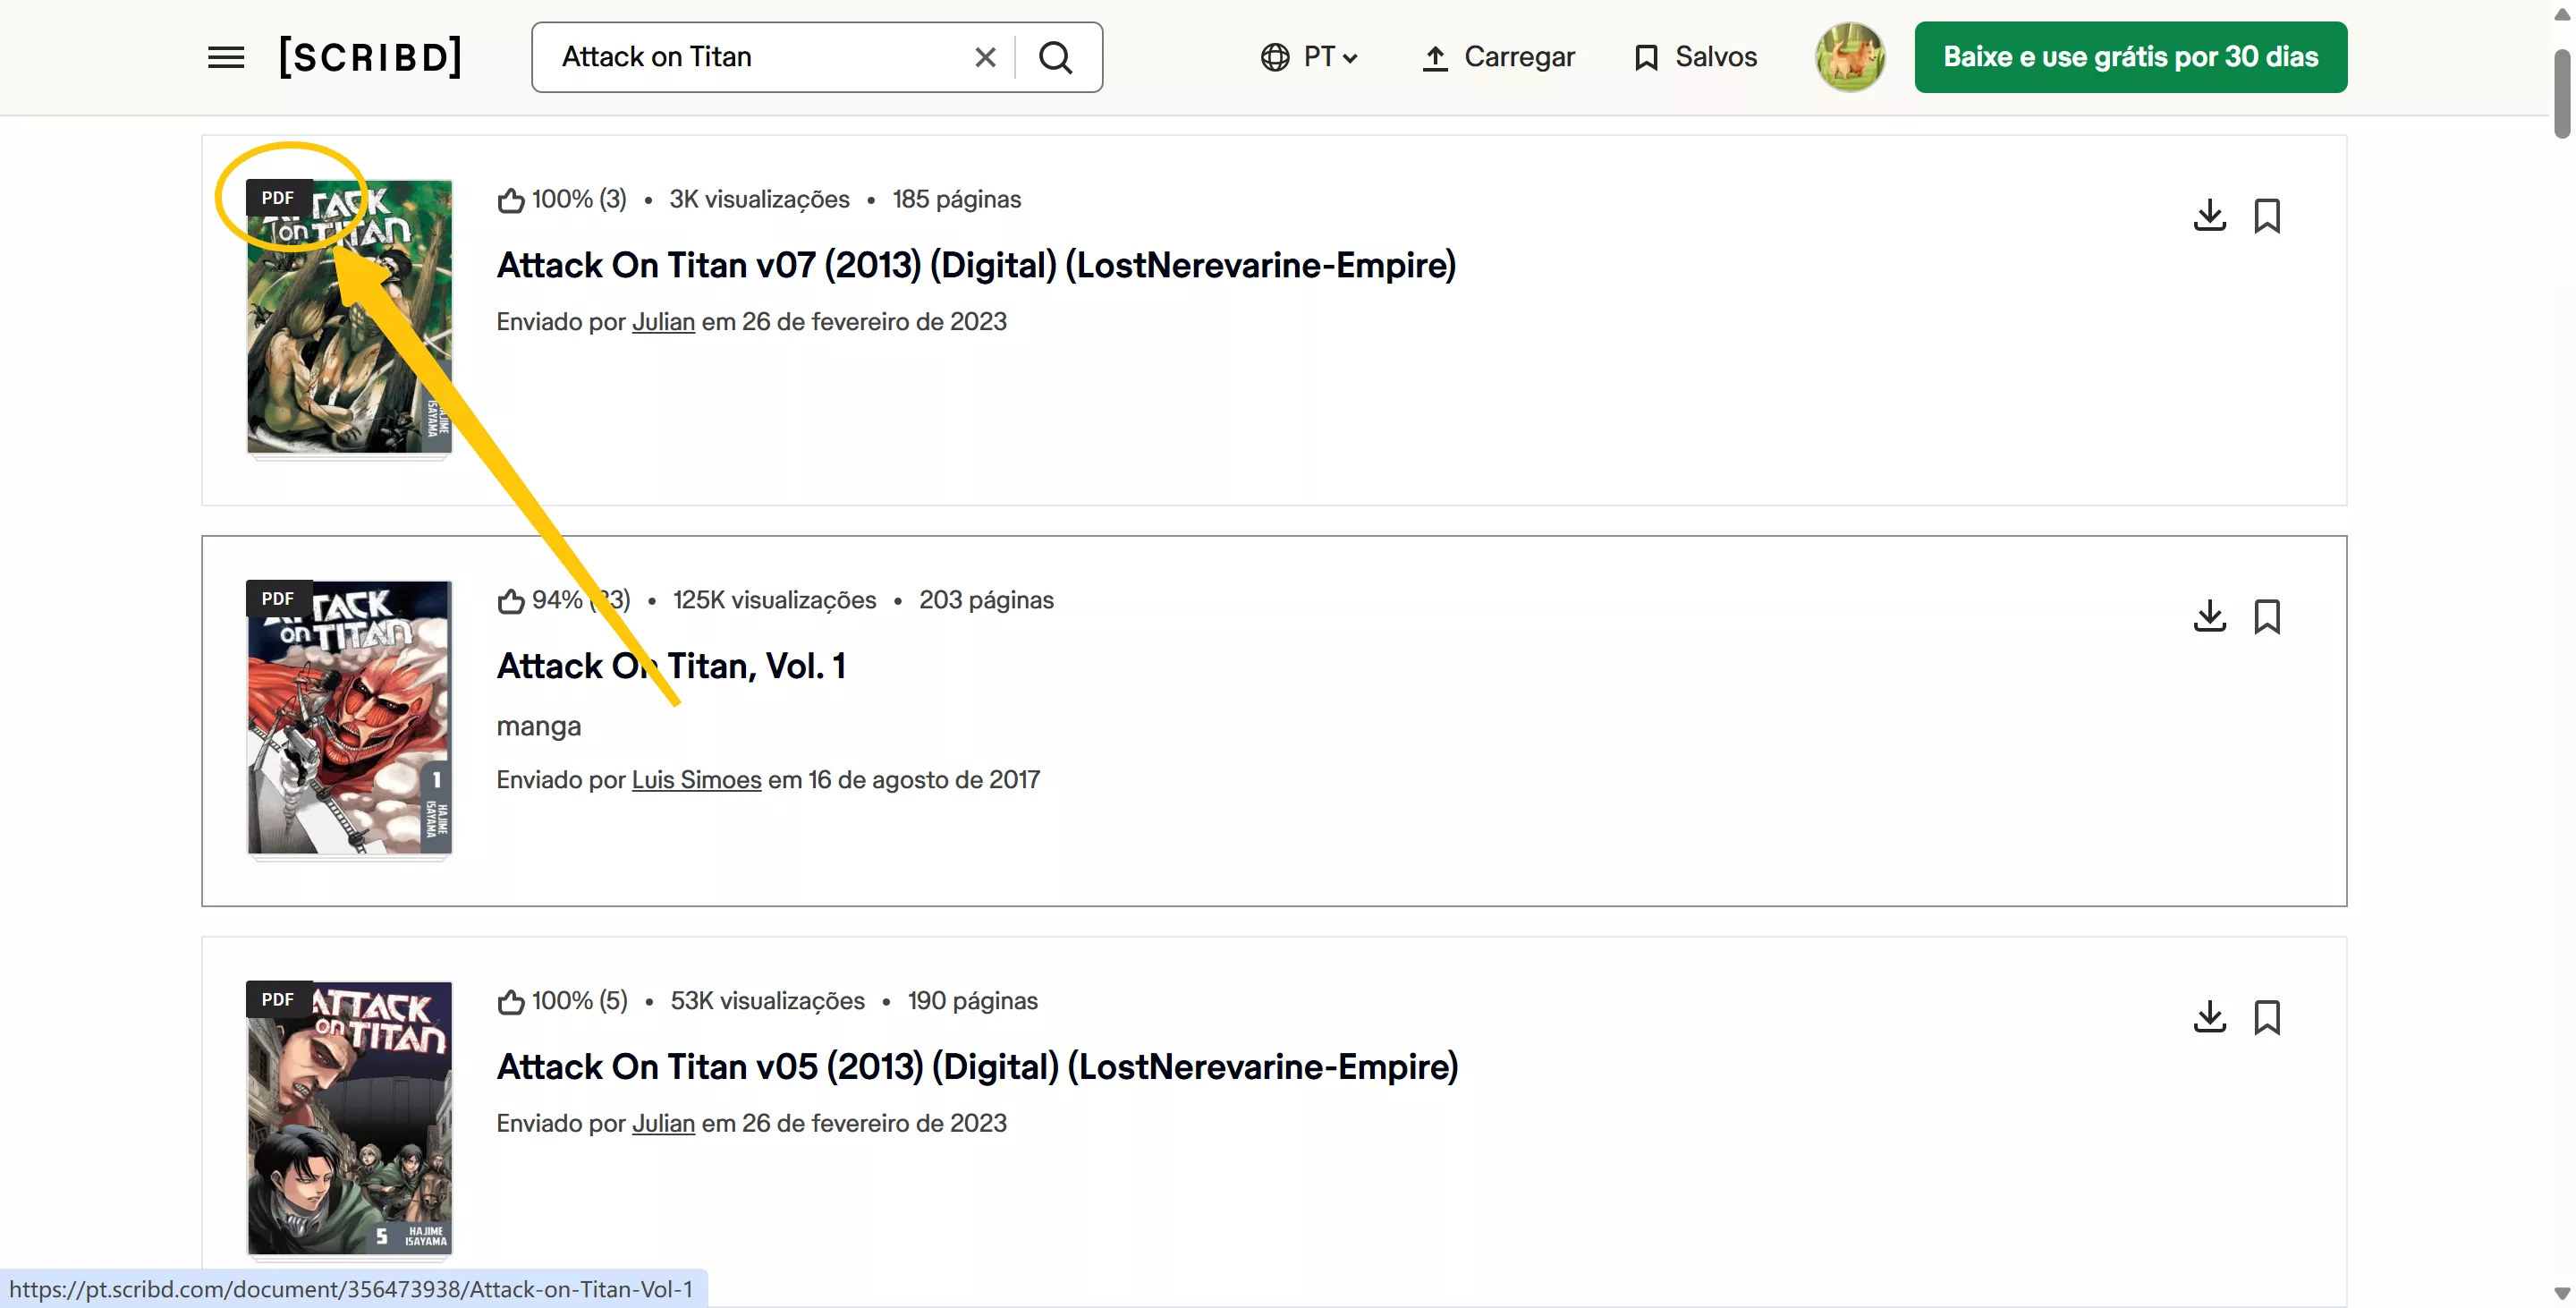Open the user profile avatar
2576x1308 pixels.
pyautogui.click(x=1850, y=57)
